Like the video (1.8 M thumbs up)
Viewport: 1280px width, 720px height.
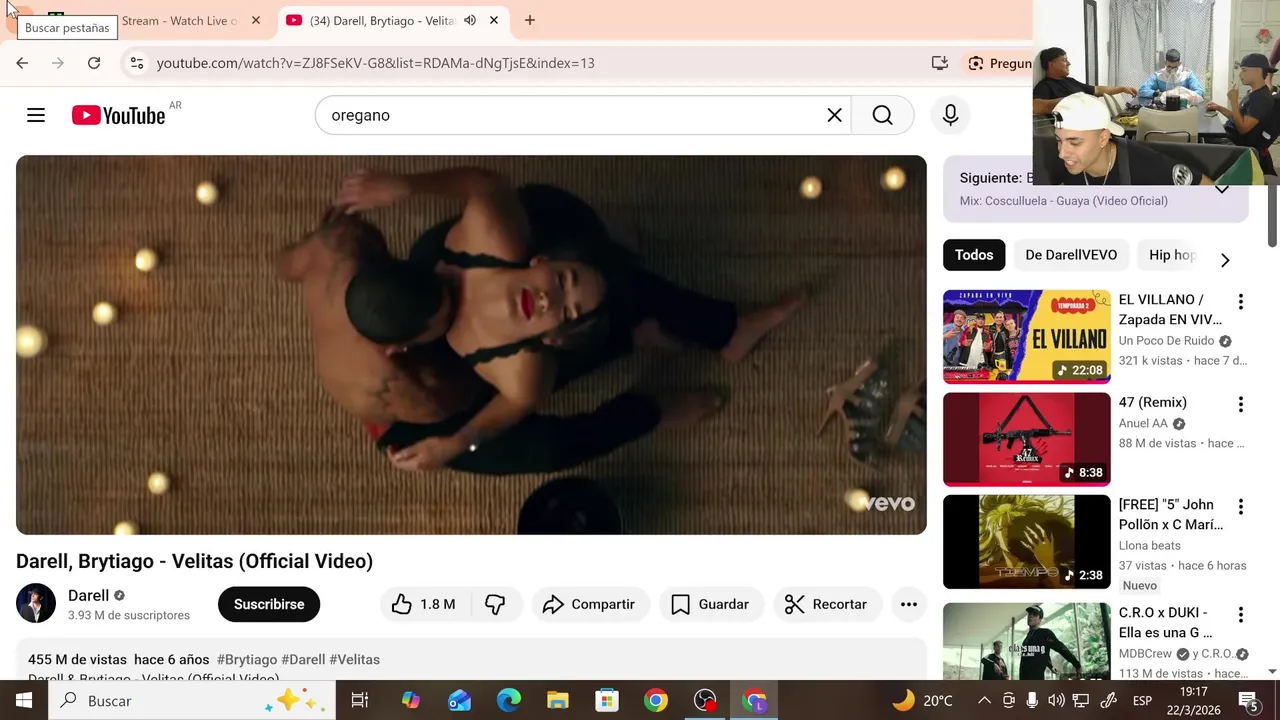point(424,604)
